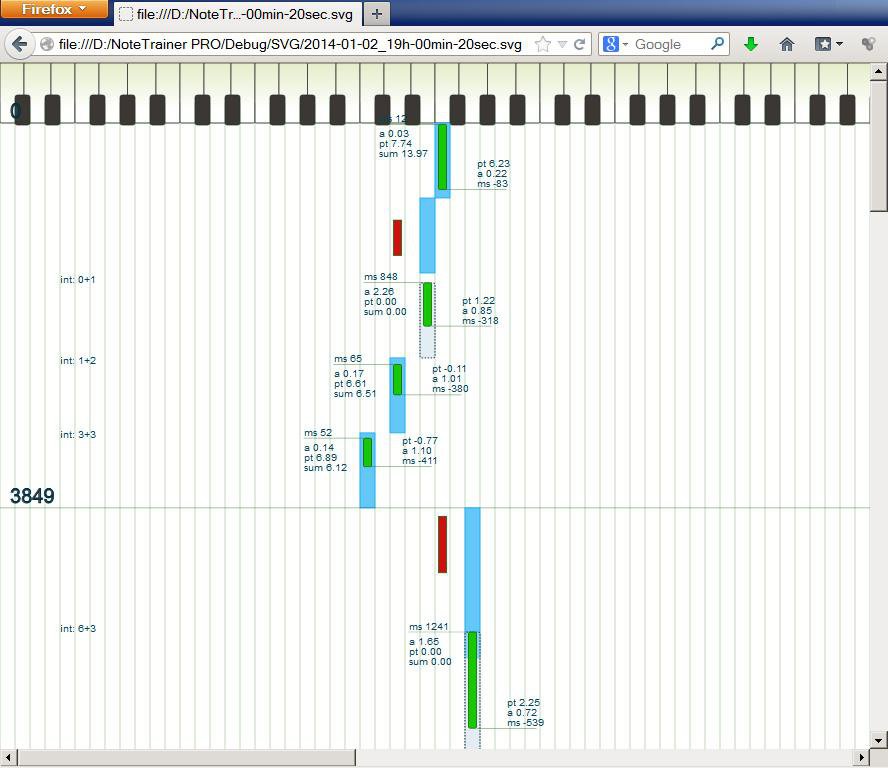Open a new tab with plus button

tap(377, 14)
